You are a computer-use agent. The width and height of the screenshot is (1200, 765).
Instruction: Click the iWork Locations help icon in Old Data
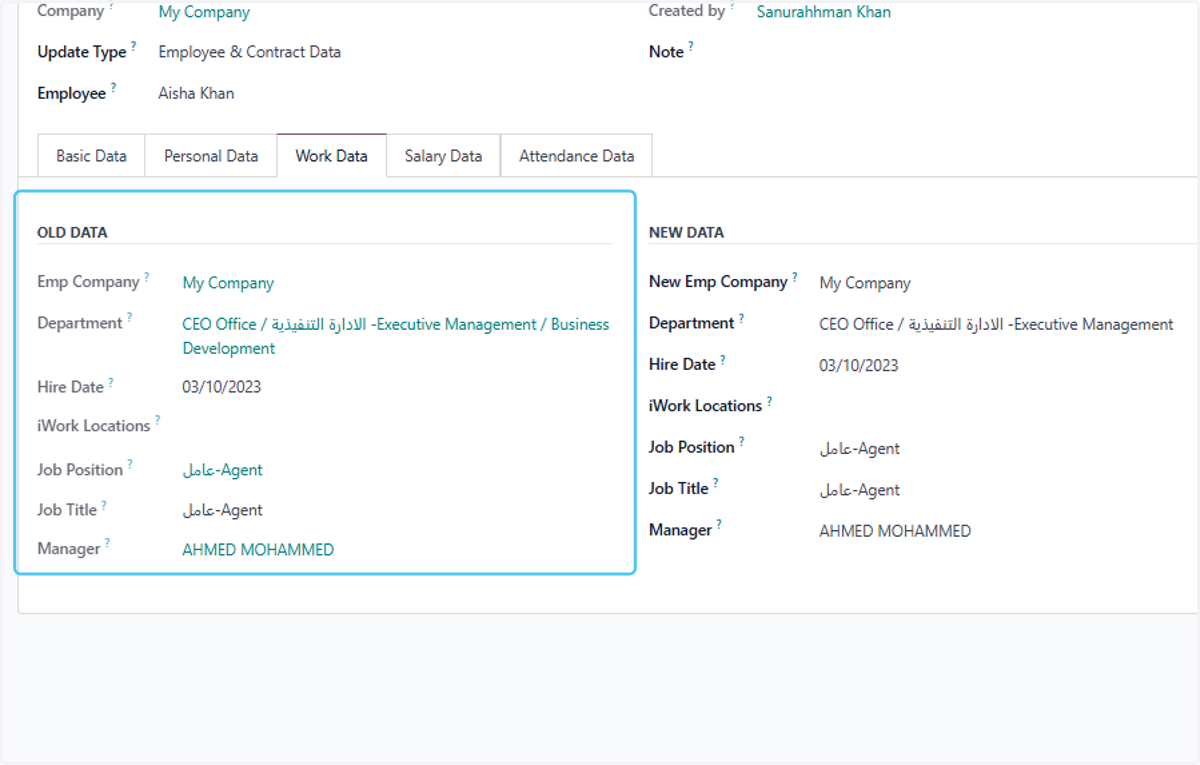pos(157,420)
